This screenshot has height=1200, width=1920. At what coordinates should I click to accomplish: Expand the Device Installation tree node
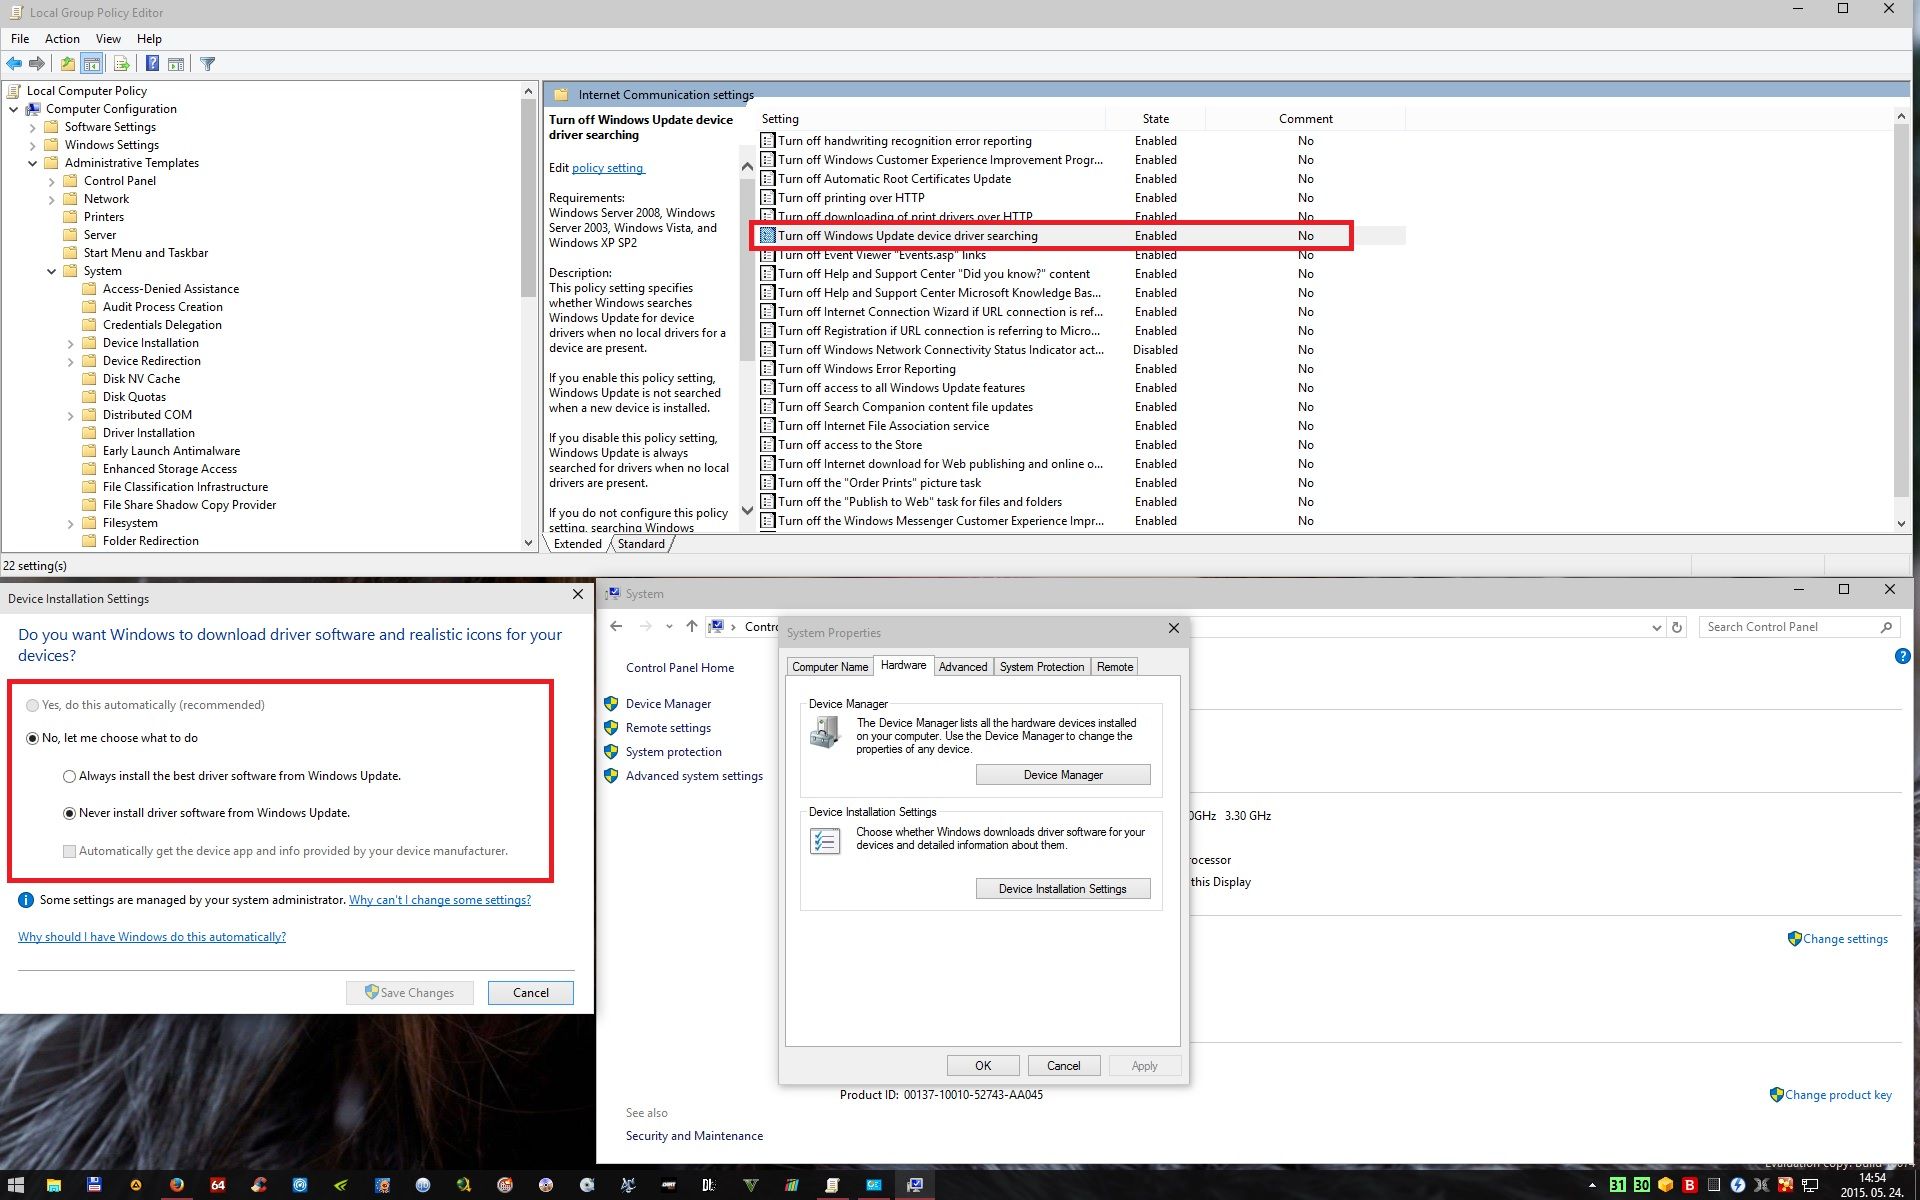[x=71, y=343]
